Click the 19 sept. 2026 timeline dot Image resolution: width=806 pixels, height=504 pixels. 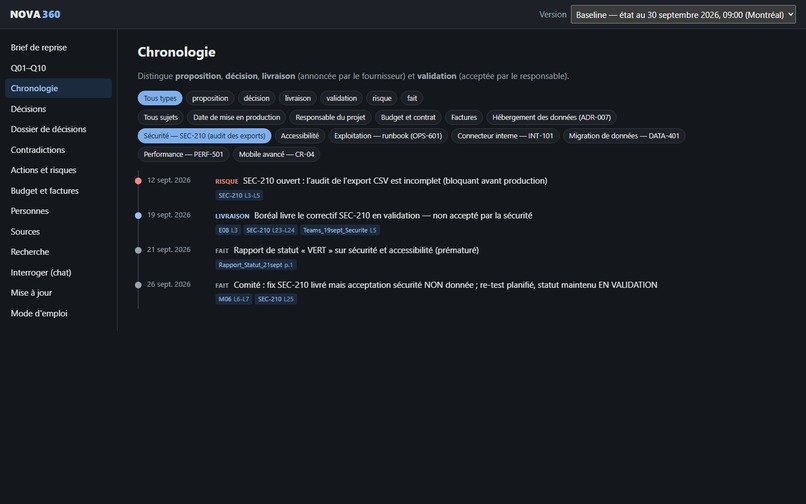coord(138,215)
